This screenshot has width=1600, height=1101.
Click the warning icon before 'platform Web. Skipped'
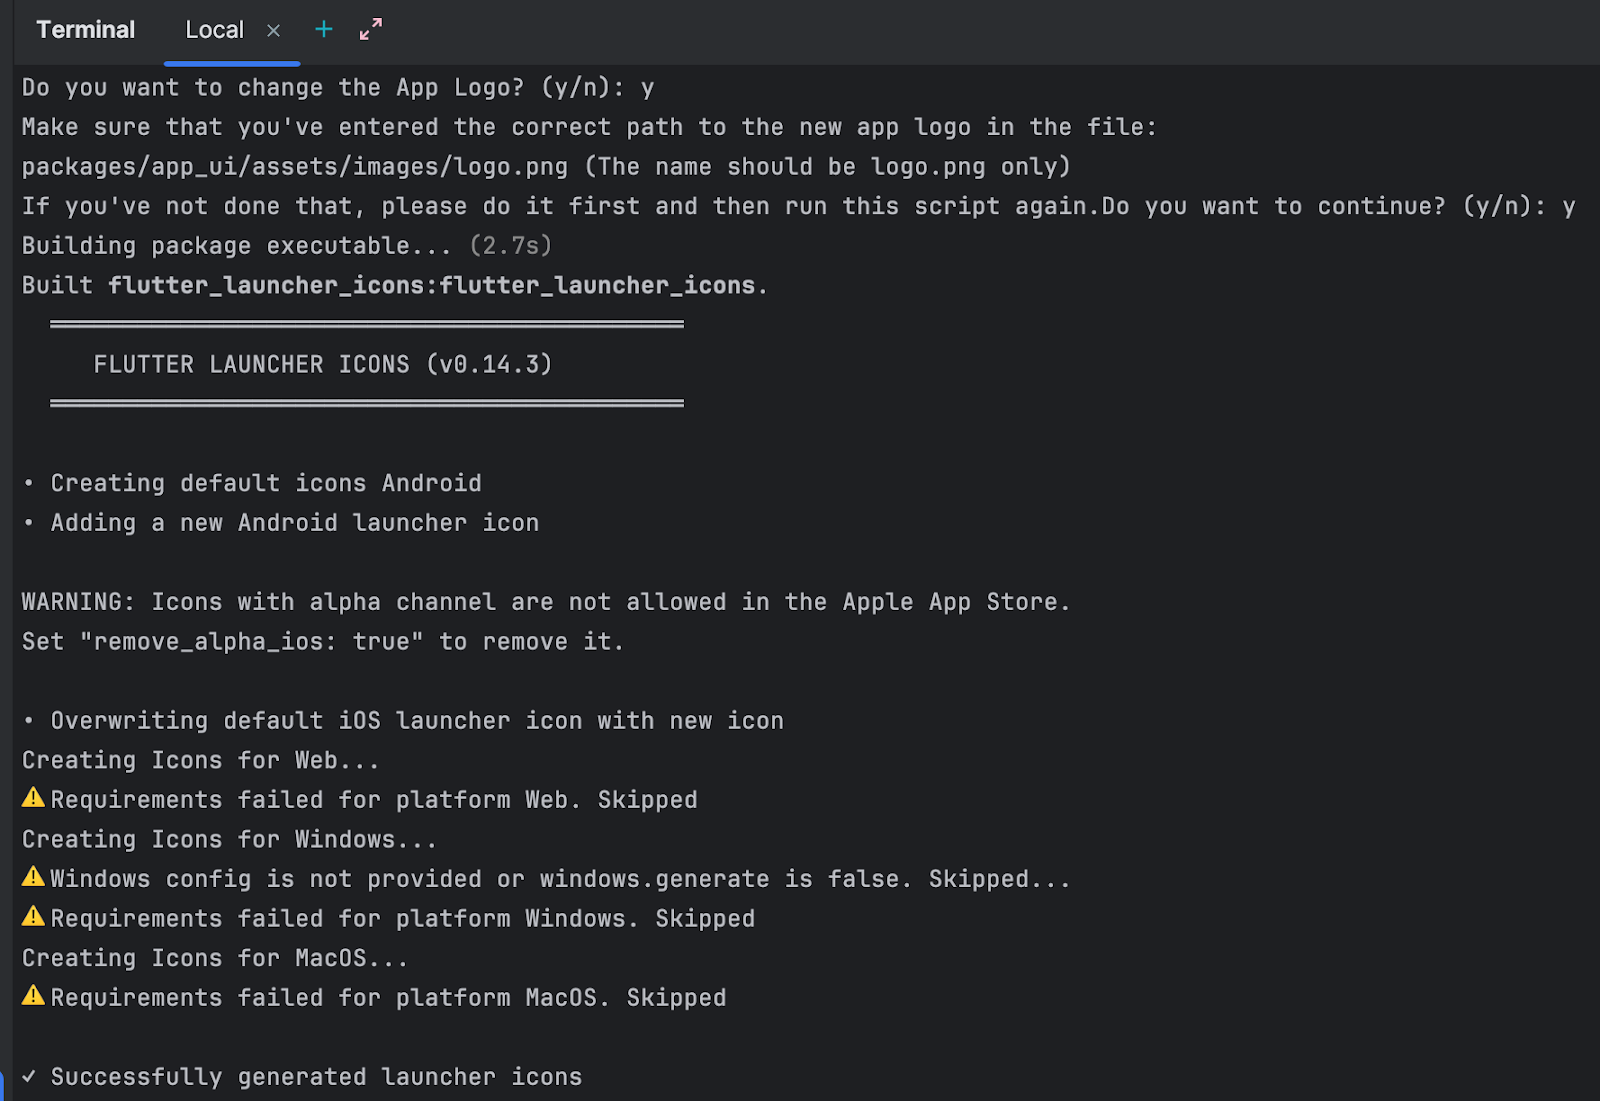(x=34, y=798)
